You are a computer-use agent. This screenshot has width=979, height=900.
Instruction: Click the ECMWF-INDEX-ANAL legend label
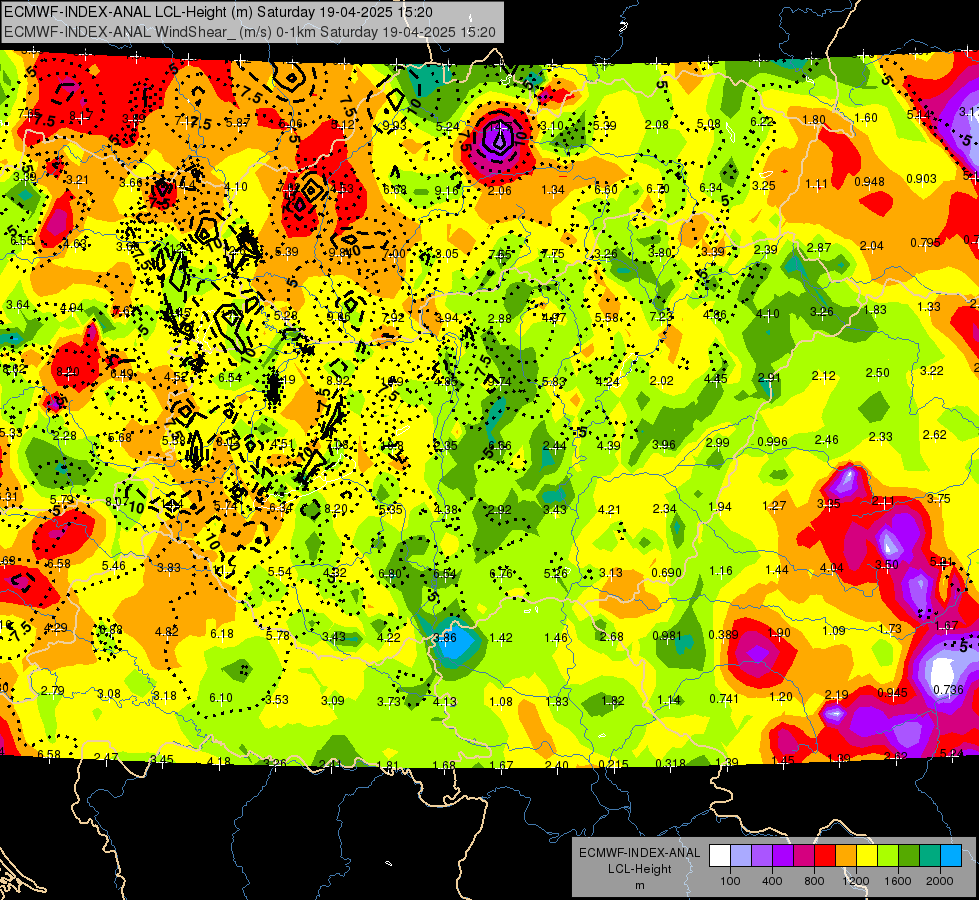click(x=640, y=853)
